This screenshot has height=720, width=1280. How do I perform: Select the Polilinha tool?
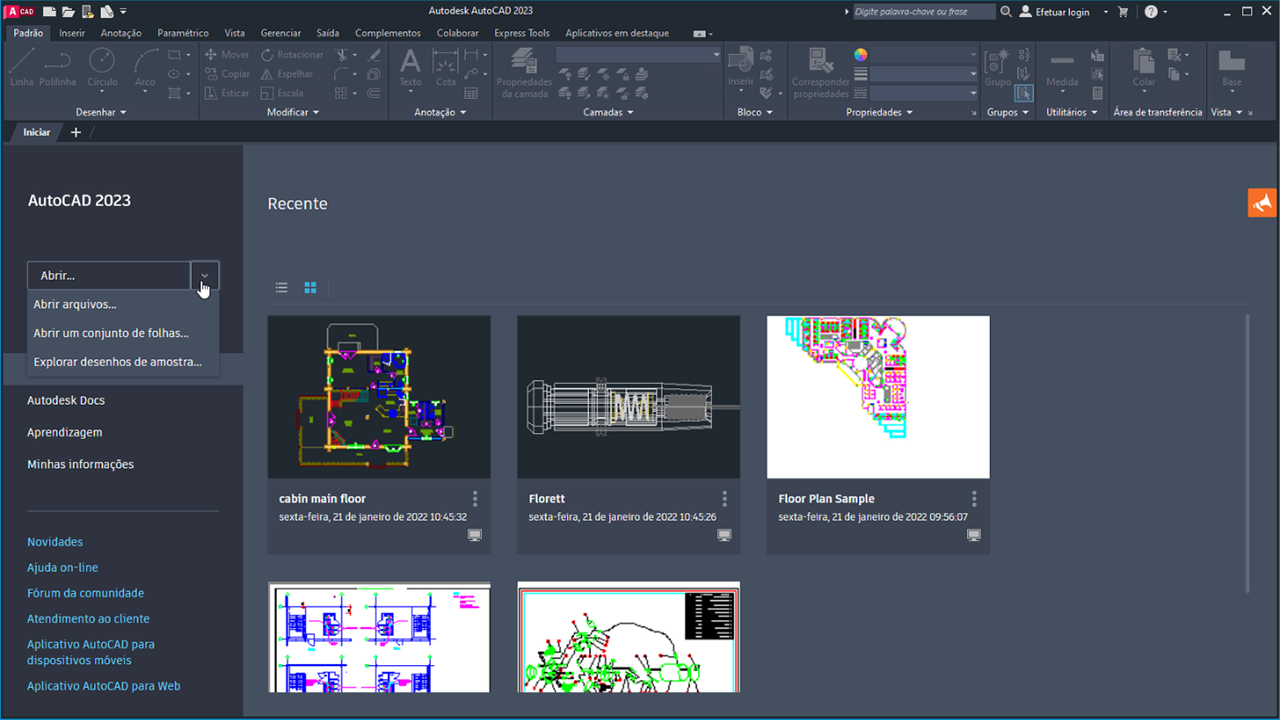click(57, 70)
